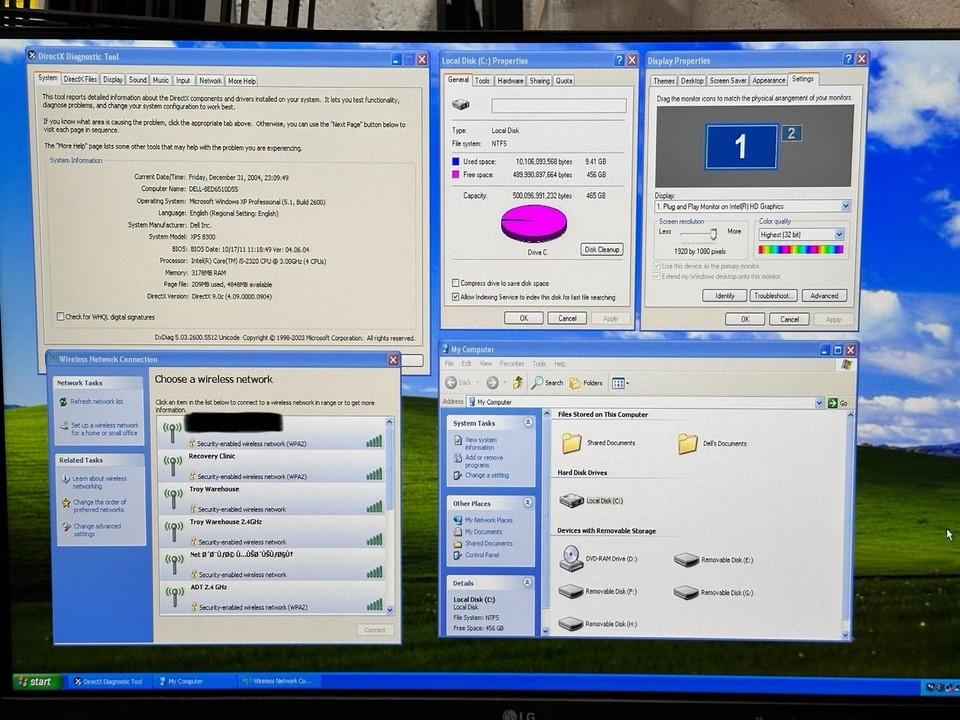Open the Shared Documents folder
This screenshot has height=720, width=960.
coord(571,442)
